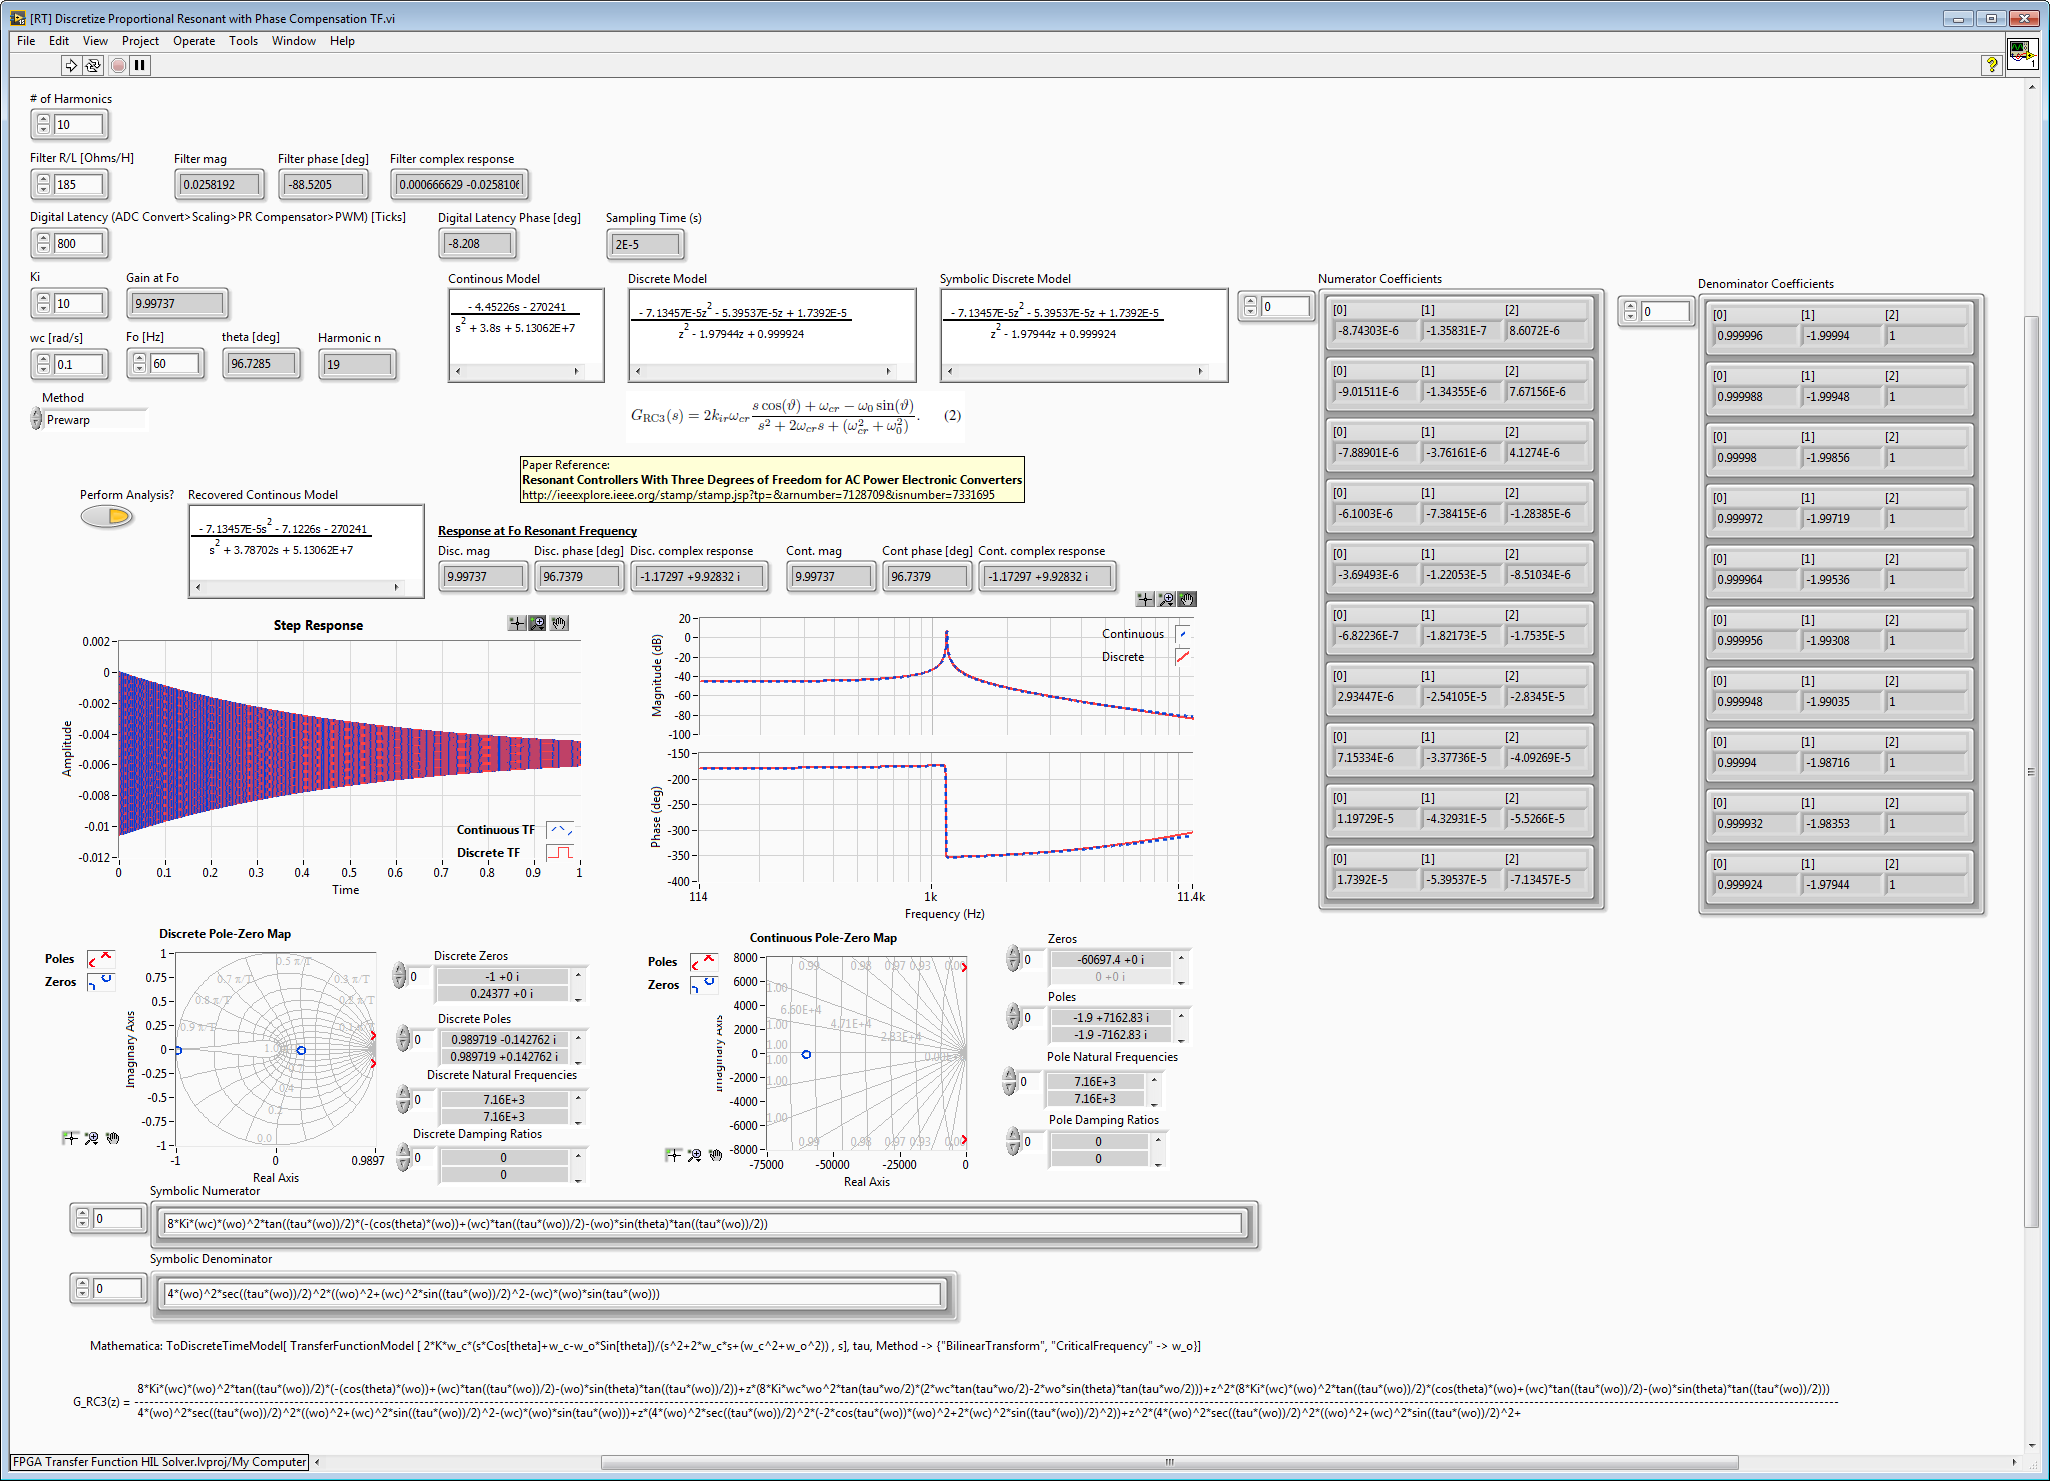Click wc [rad/s] stepper arrows
Viewport: 2050px width, 1481px height.
[43, 365]
